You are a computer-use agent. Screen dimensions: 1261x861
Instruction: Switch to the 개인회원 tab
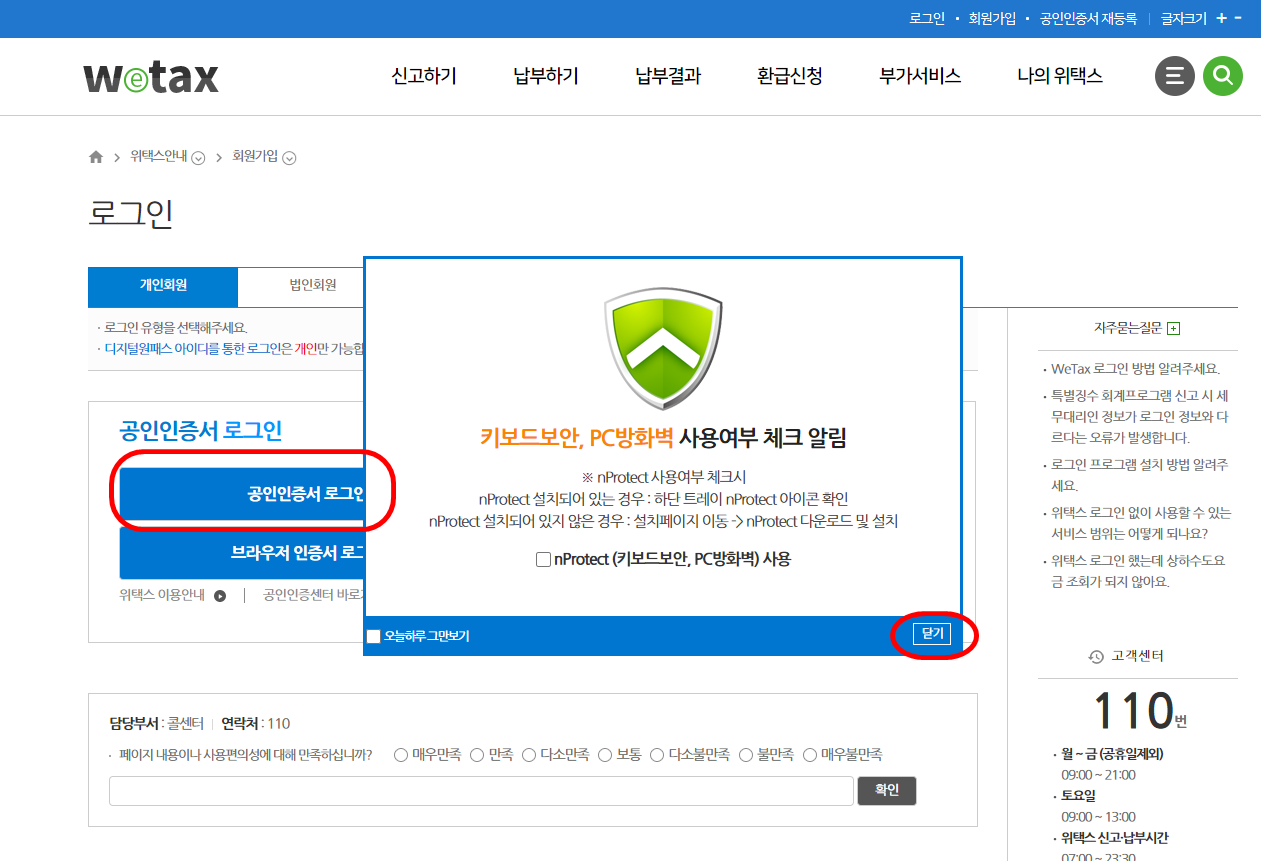click(x=163, y=286)
